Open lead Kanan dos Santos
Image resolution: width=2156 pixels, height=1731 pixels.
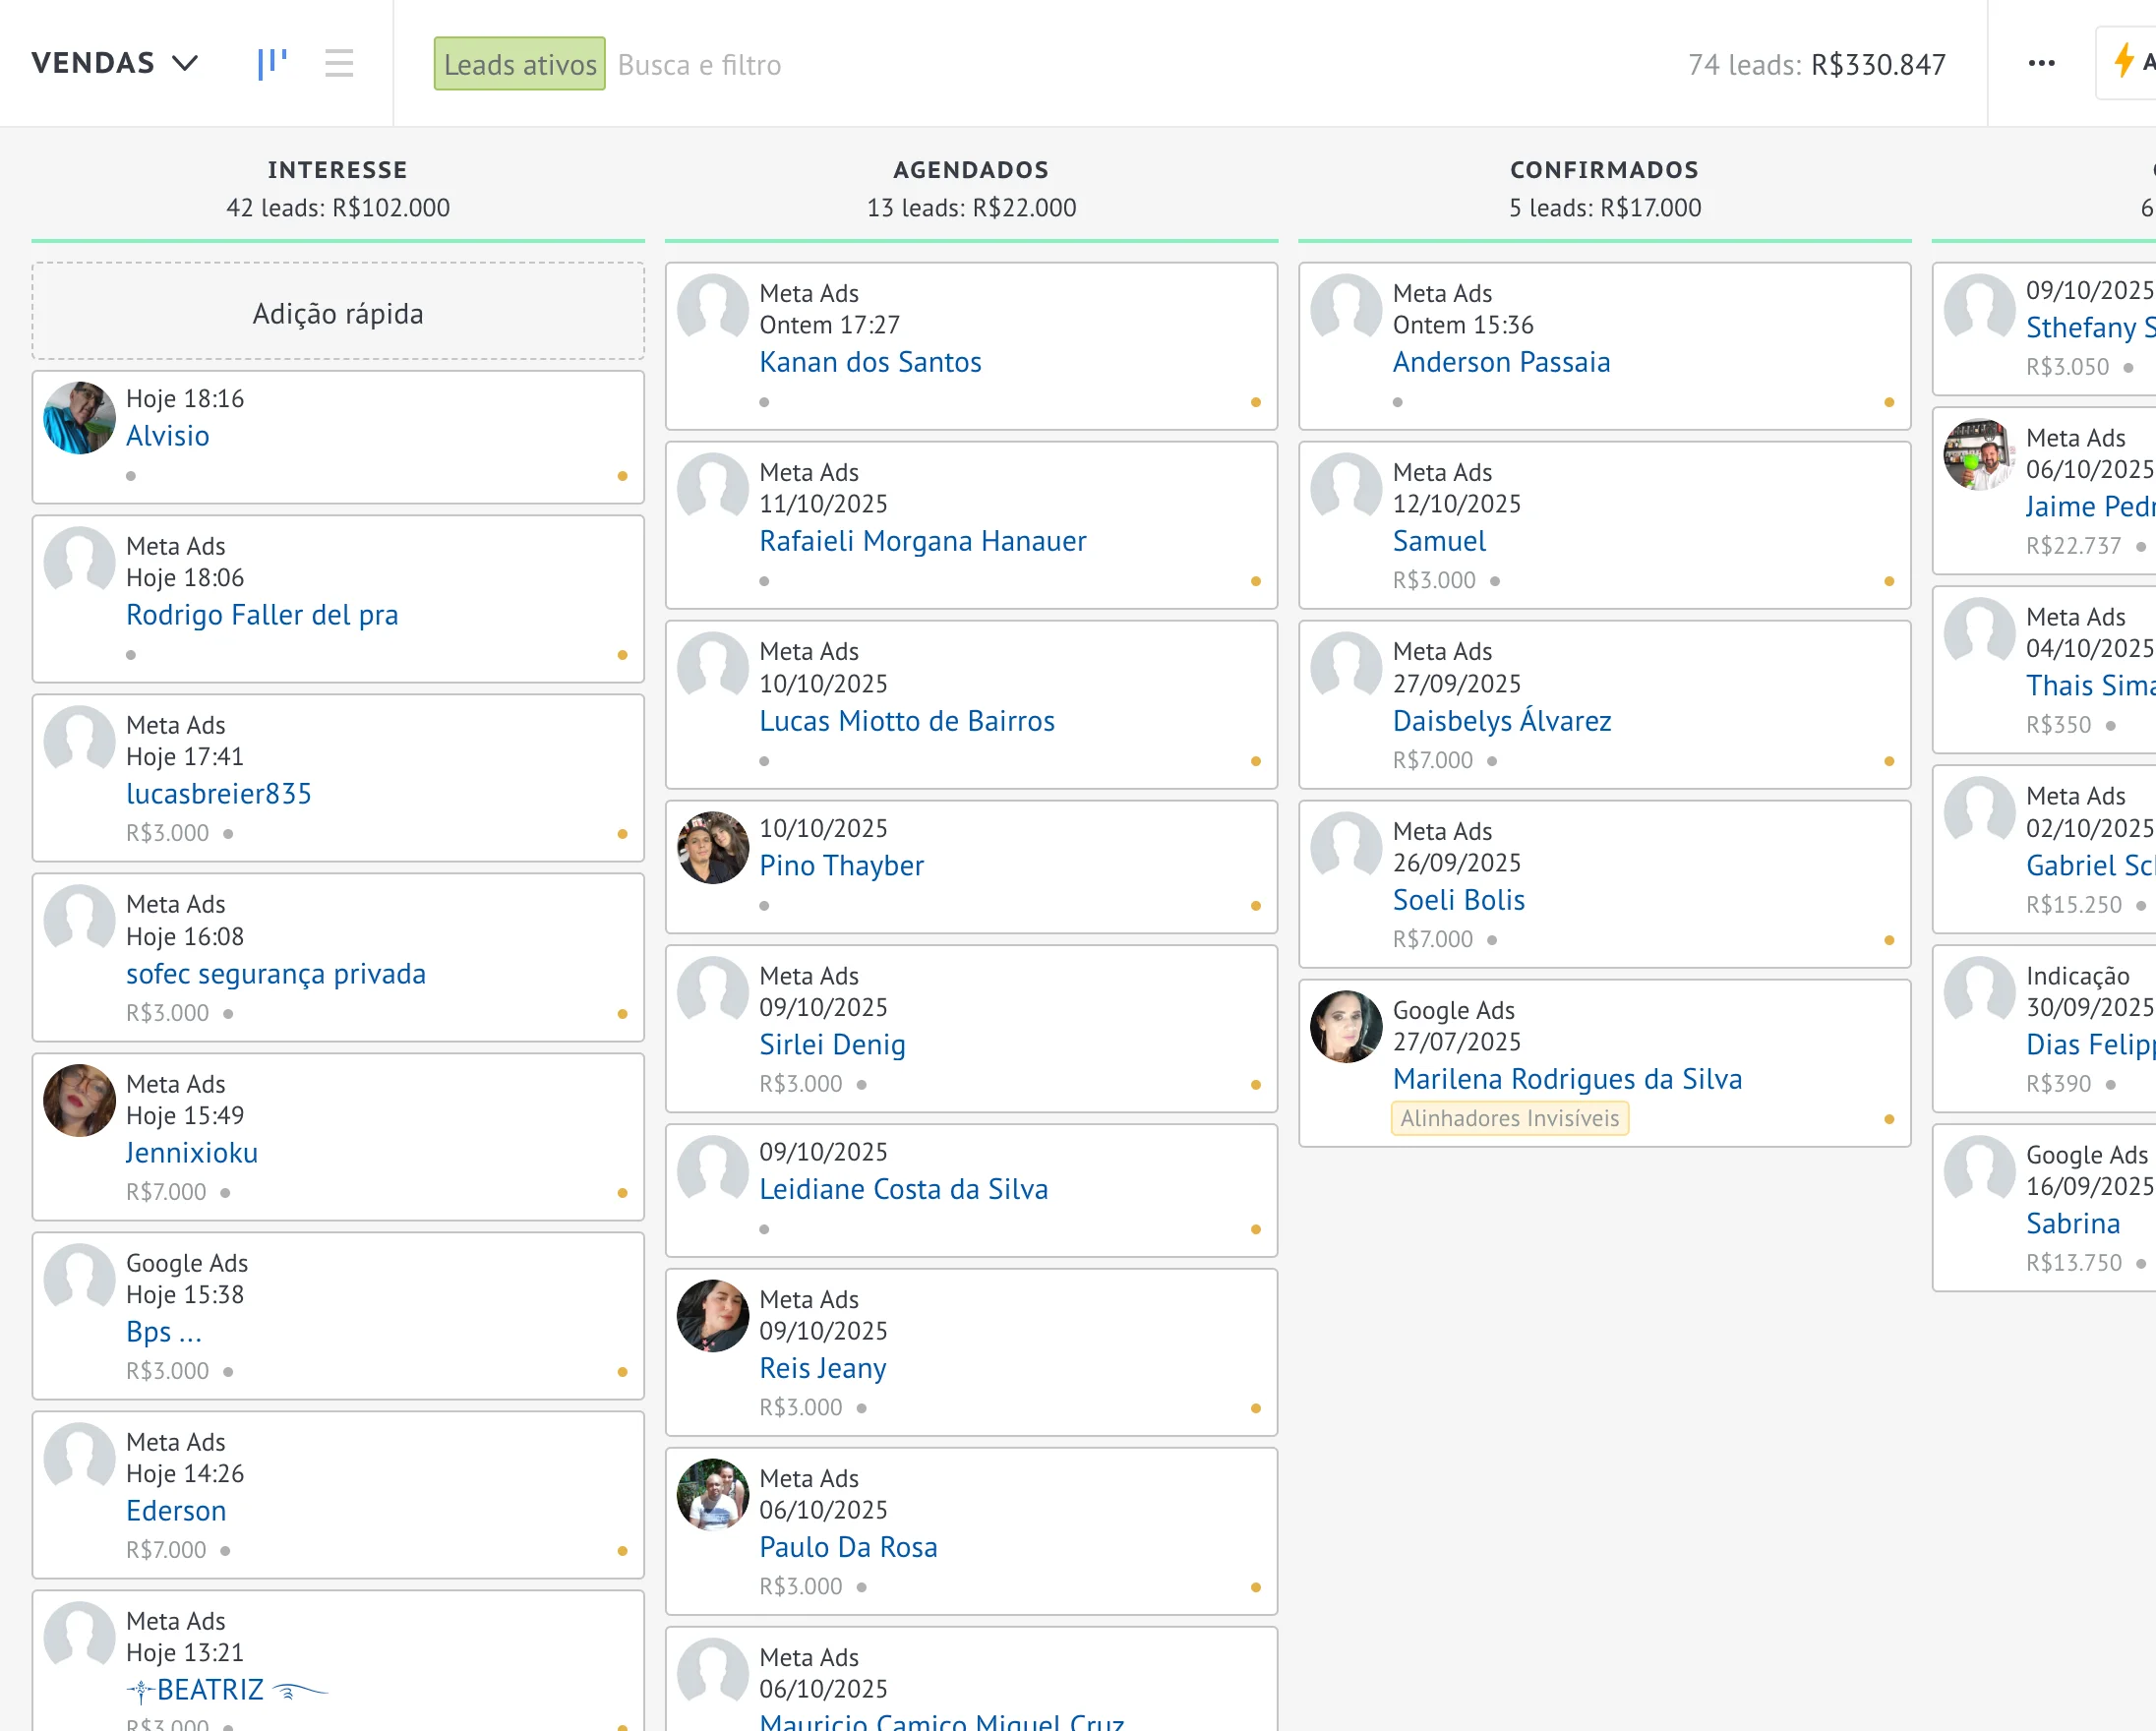870,362
